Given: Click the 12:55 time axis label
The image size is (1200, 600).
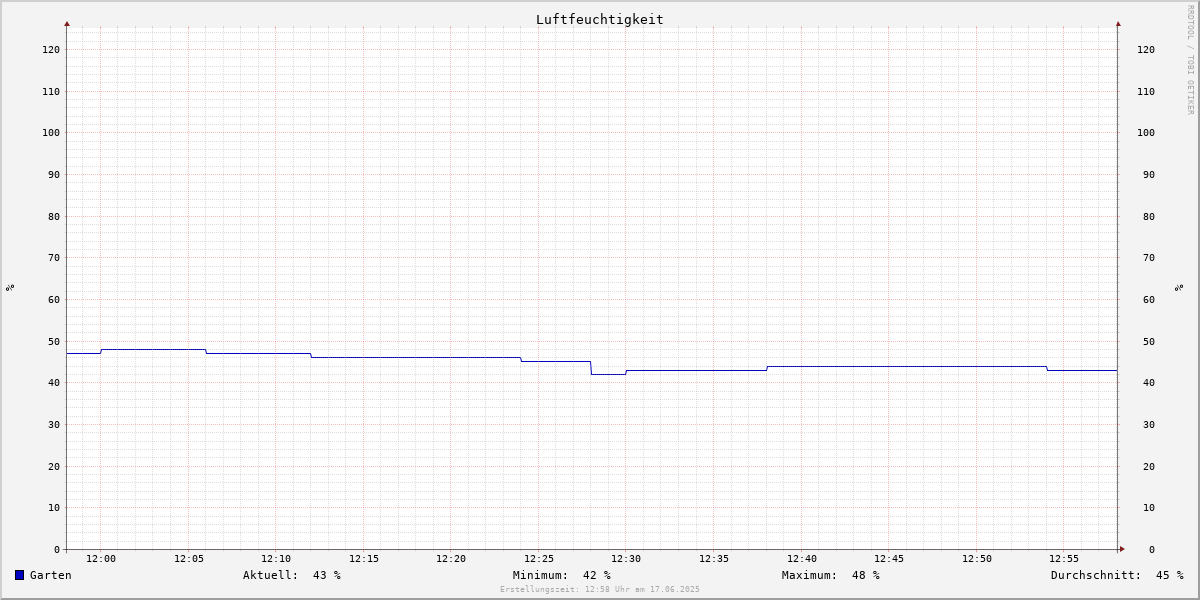Looking at the screenshot, I should click(1064, 559).
